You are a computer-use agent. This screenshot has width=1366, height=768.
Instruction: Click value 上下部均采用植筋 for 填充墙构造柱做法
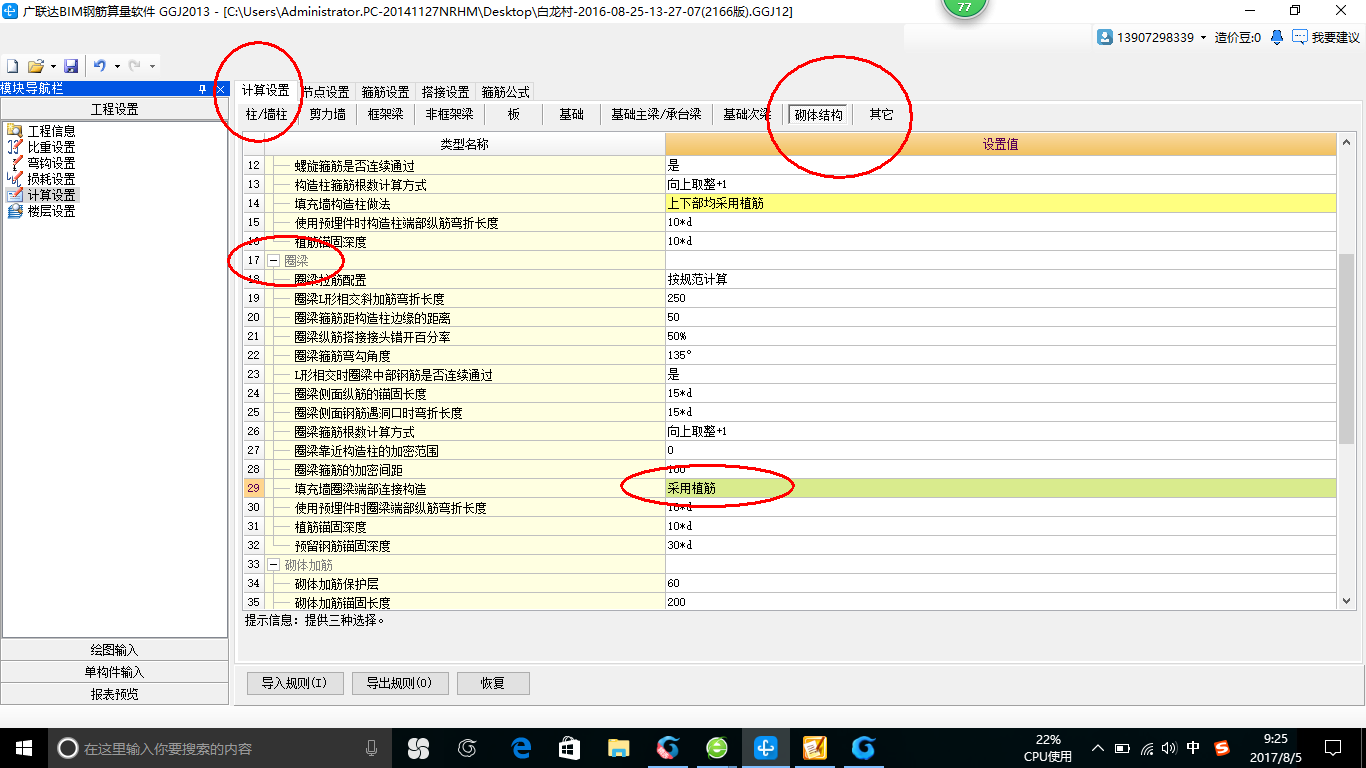point(1000,203)
